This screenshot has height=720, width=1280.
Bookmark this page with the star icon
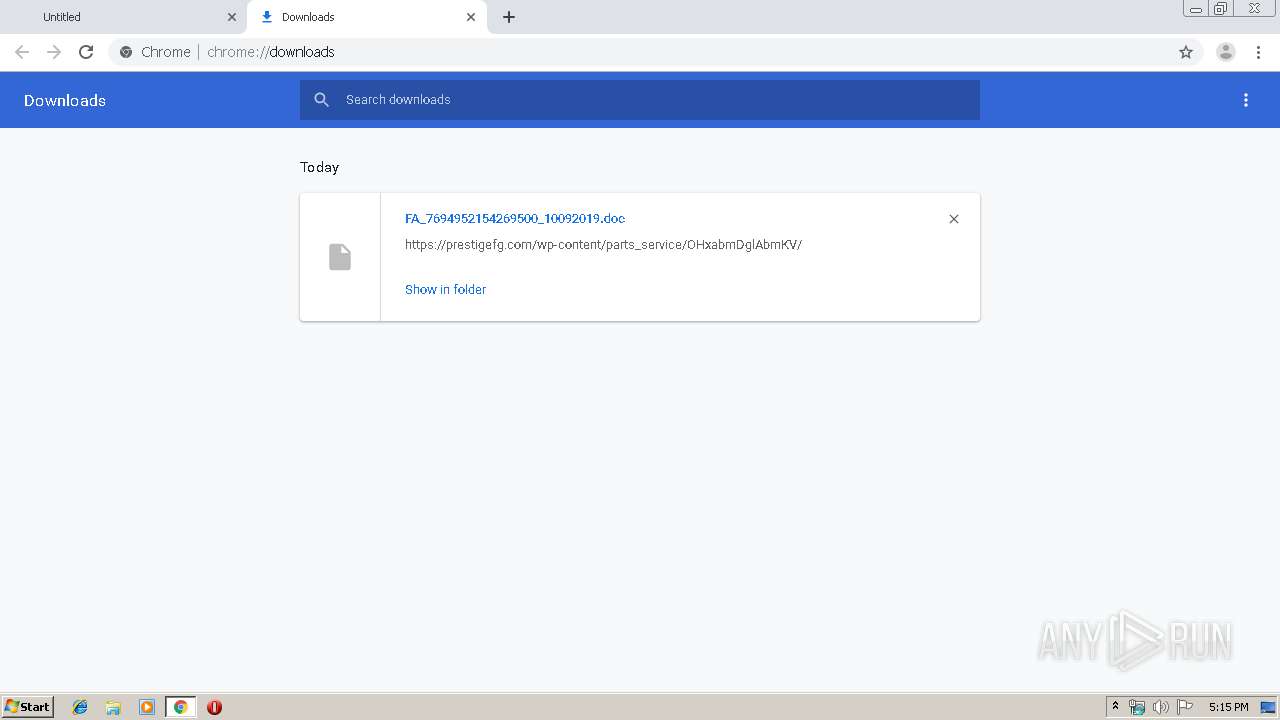1186,52
